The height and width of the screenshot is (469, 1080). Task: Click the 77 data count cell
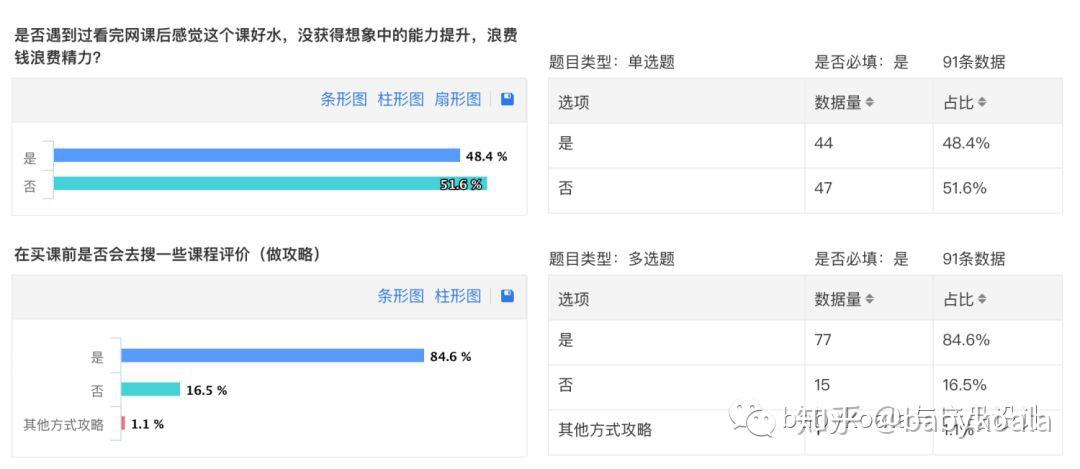point(824,340)
